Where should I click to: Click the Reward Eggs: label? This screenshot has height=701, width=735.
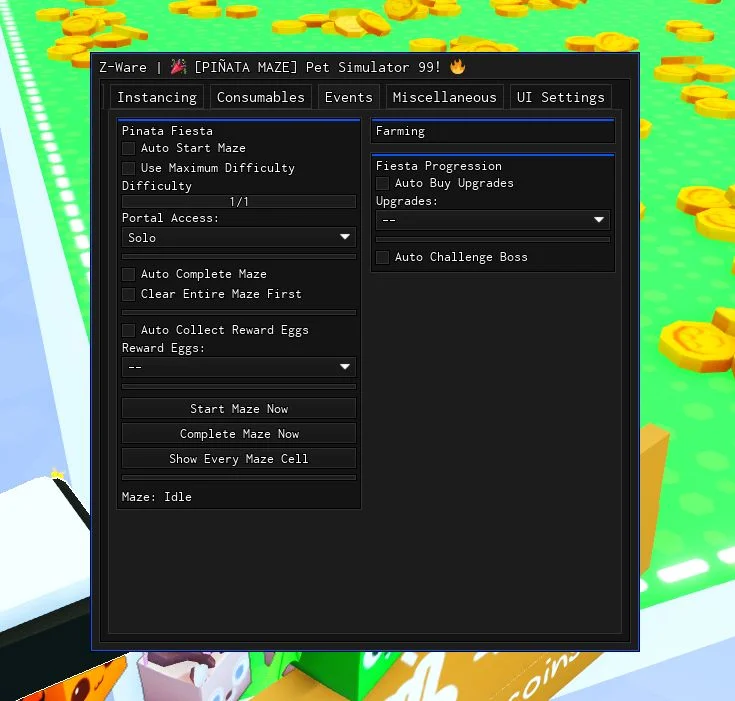(163, 348)
